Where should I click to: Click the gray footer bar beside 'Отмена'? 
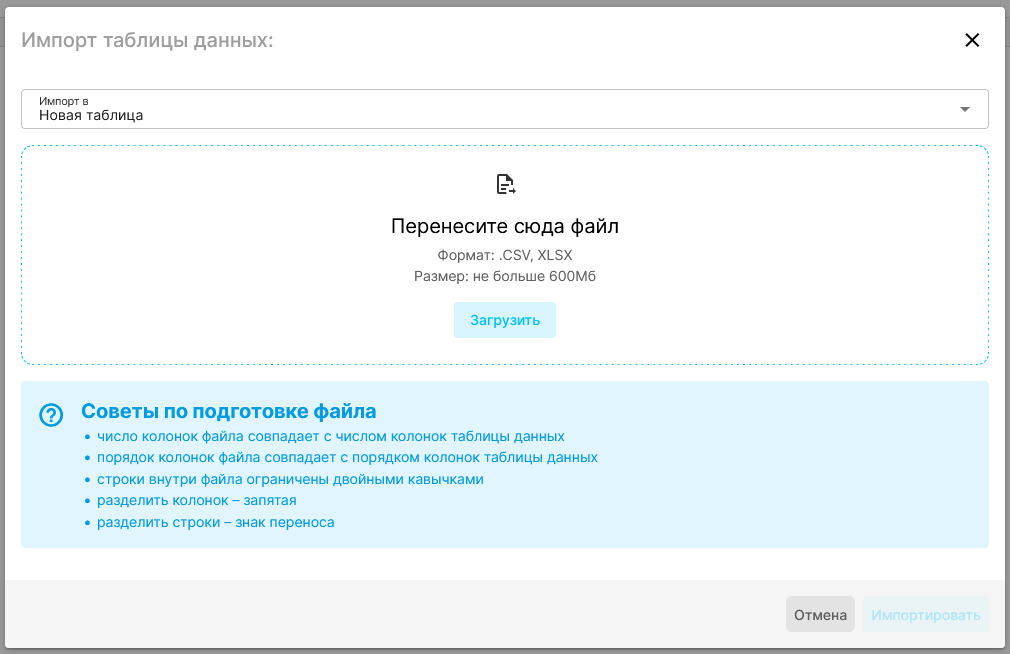click(x=400, y=615)
